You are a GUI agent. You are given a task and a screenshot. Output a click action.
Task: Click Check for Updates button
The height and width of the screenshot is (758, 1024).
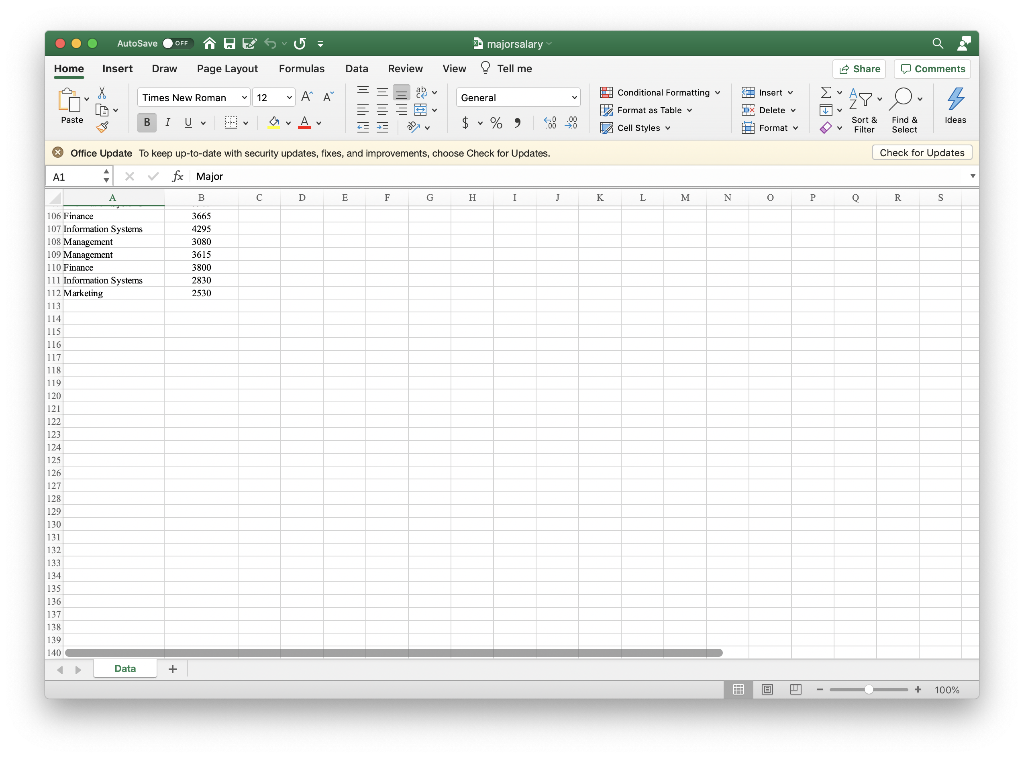pos(922,152)
